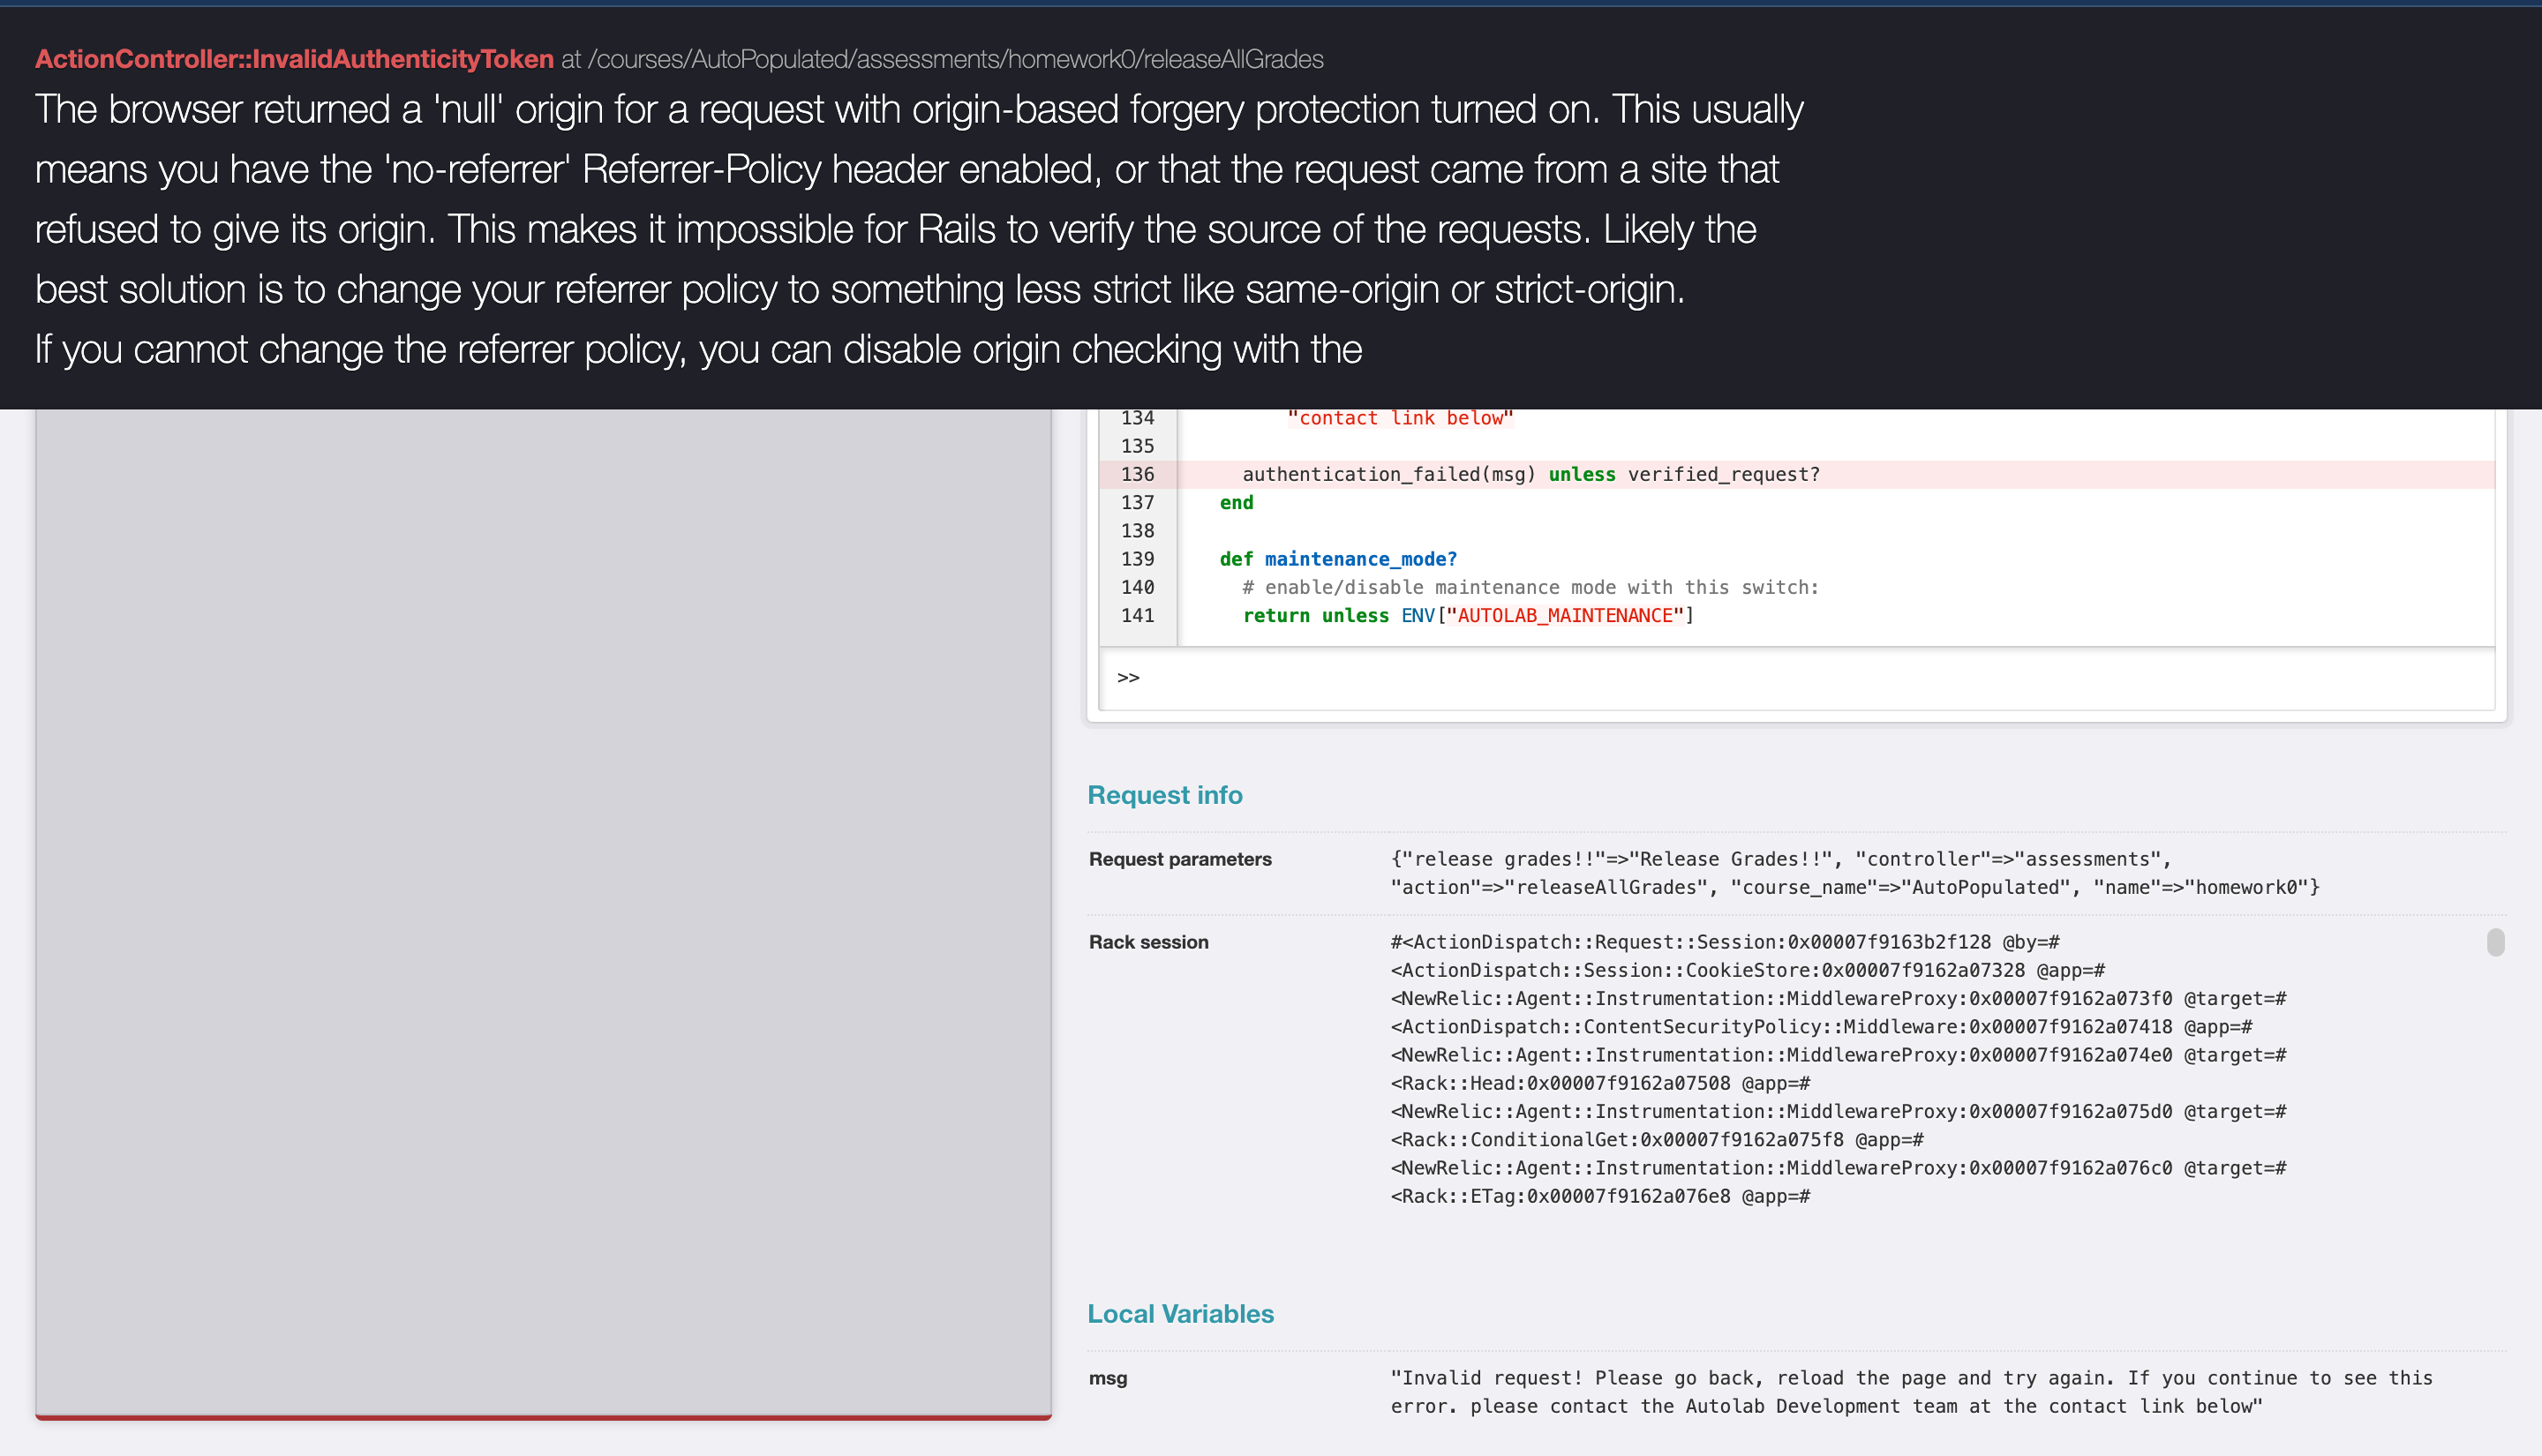The image size is (2542, 1456).
Task: Click the Request parameters label
Action: click(x=1180, y=859)
